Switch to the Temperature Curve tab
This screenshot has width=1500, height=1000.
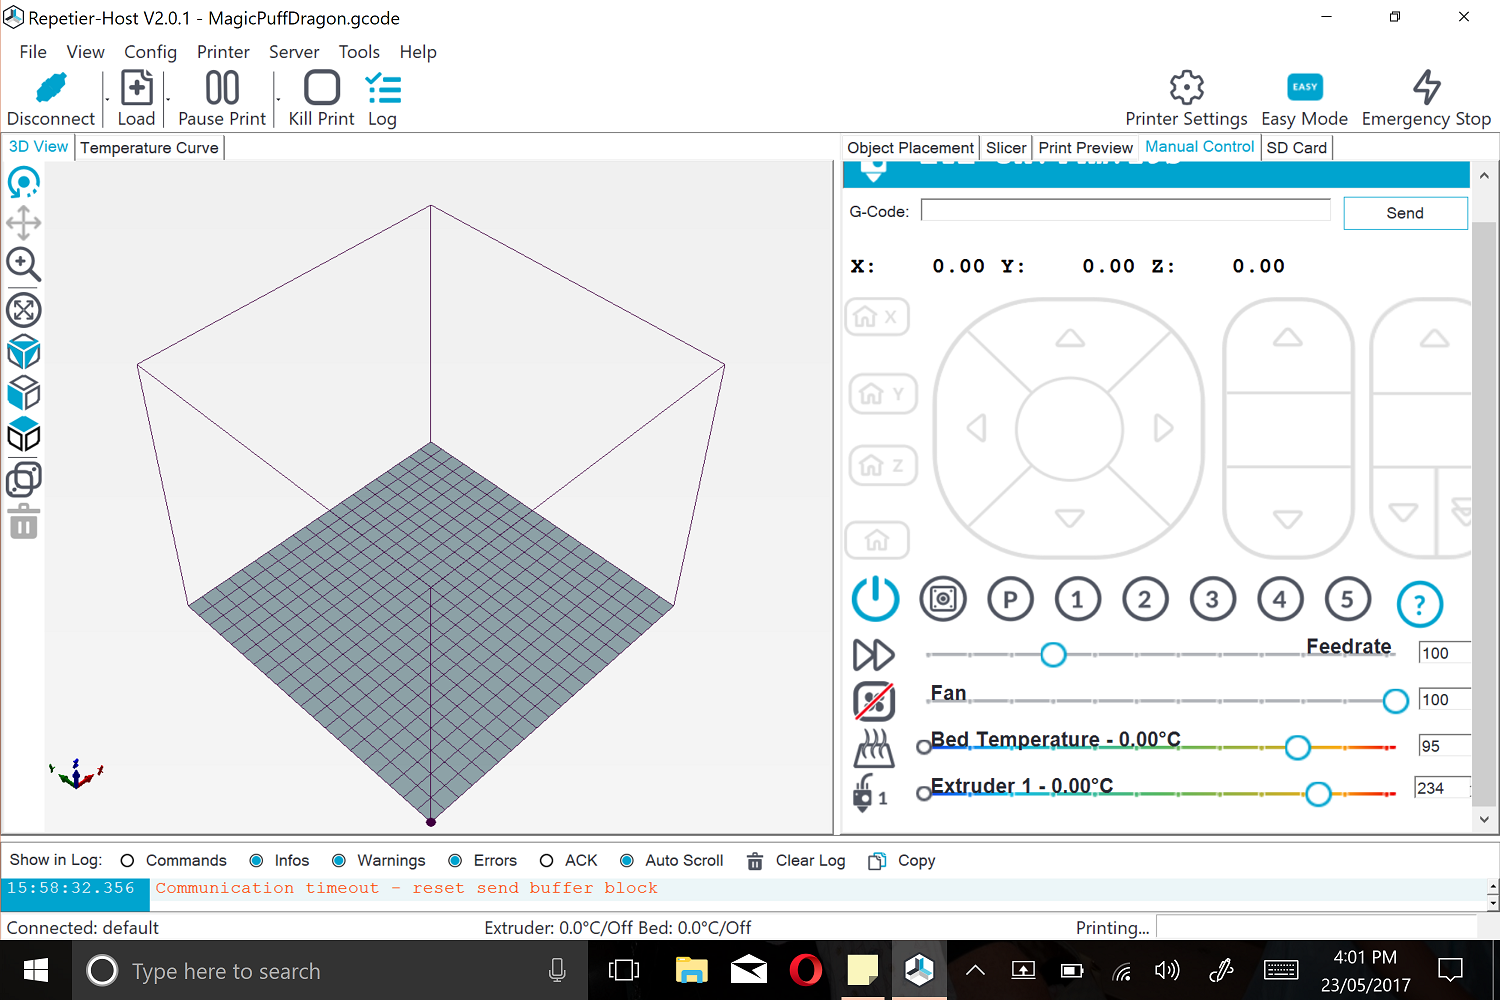click(x=149, y=148)
